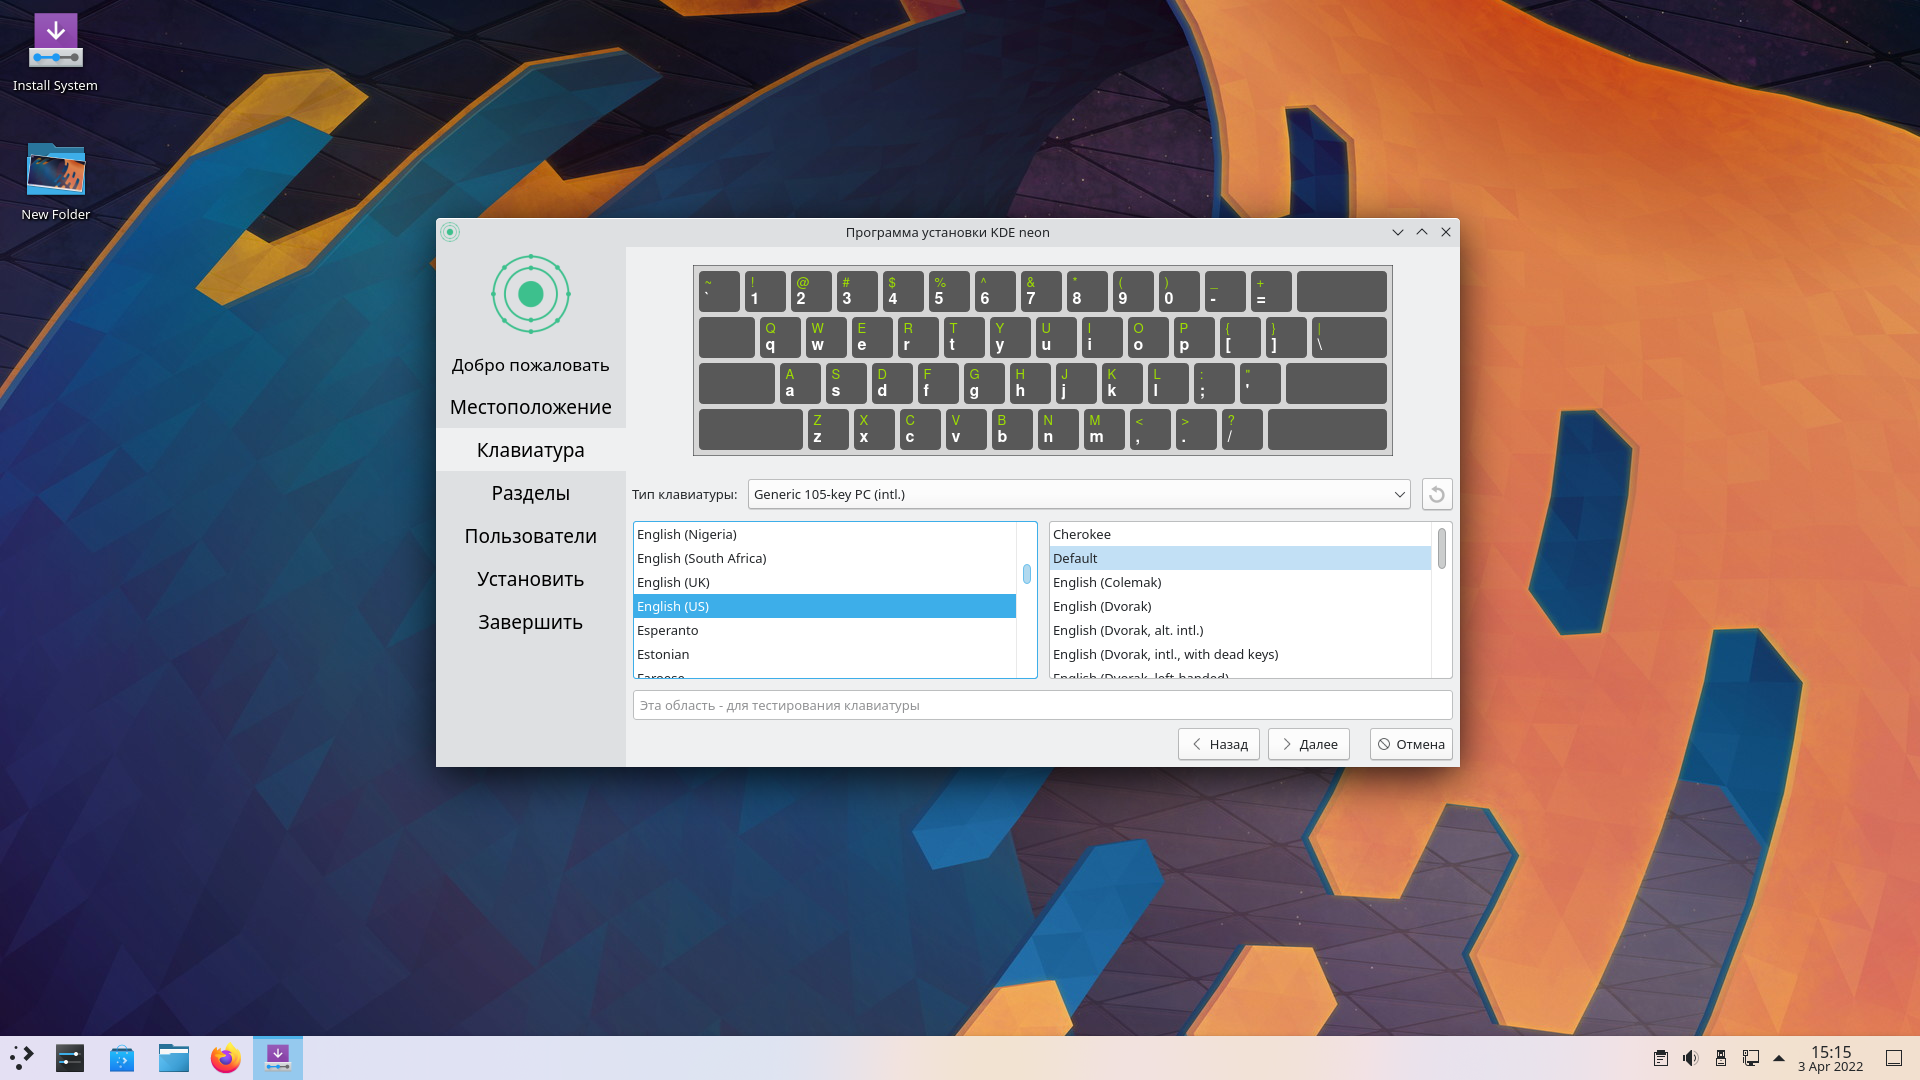The width and height of the screenshot is (1920, 1080).
Task: Go to the Установить step
Action: coord(531,579)
